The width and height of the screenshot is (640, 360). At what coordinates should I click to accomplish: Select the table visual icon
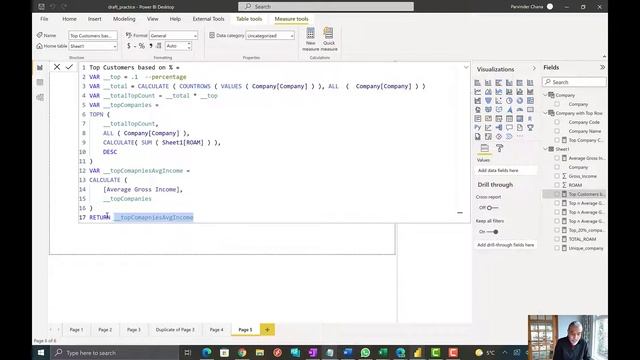(x=509, y=118)
